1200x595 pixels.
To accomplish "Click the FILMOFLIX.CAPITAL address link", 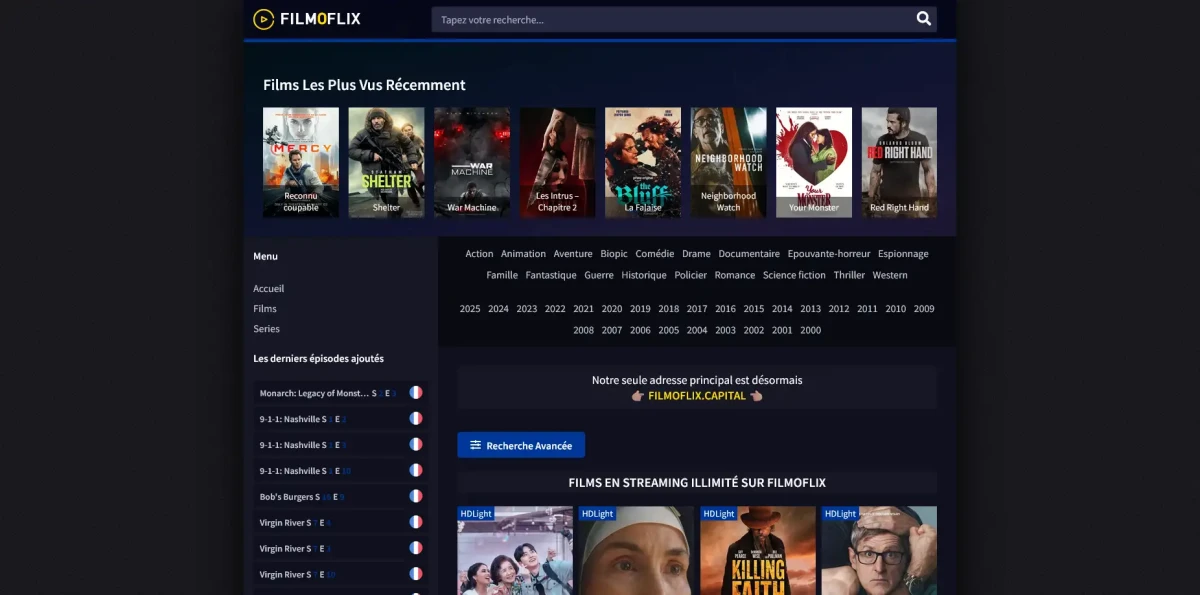I will 697,396.
